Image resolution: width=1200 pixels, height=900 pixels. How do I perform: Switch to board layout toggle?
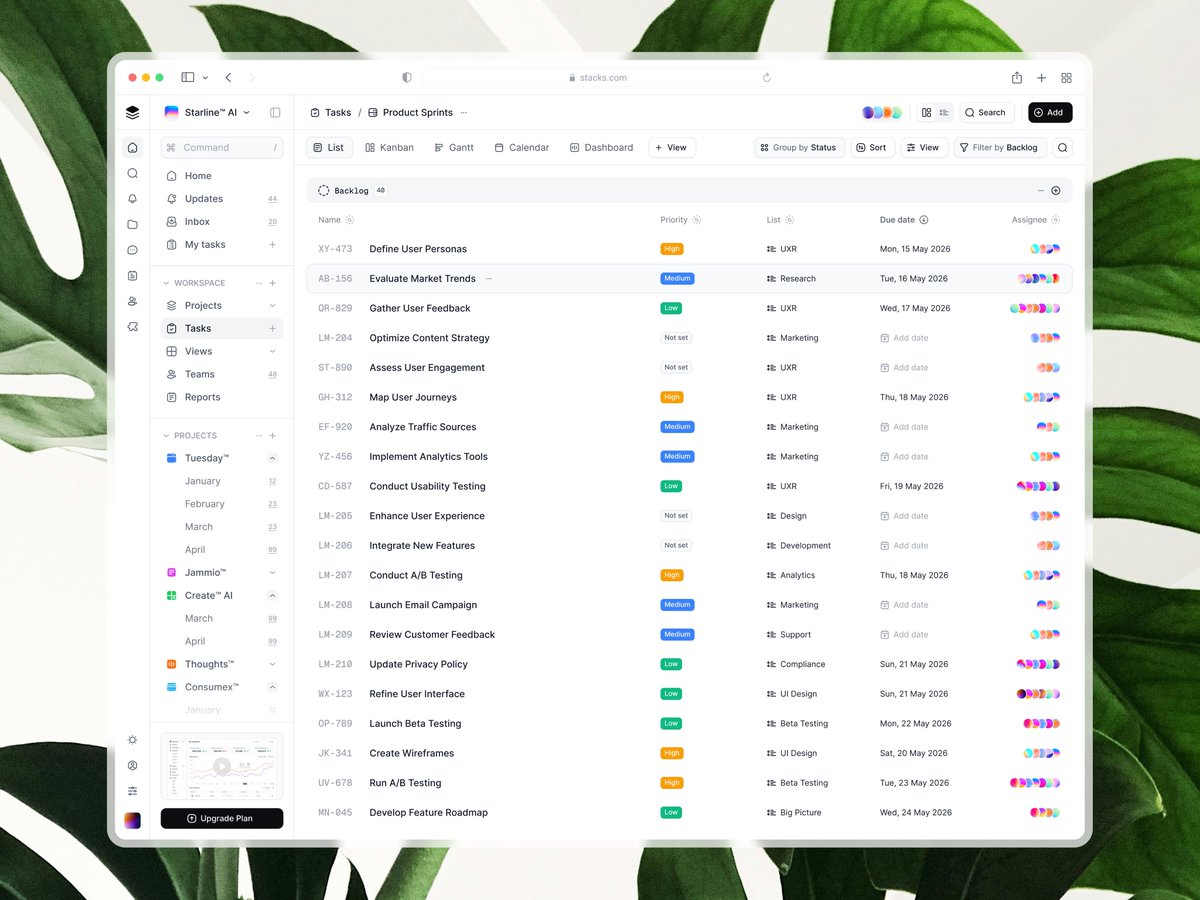pos(927,113)
